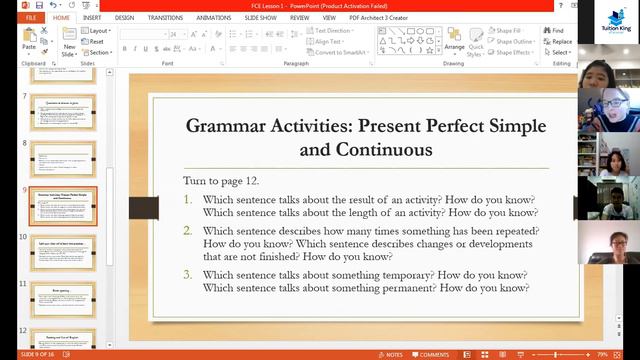Viewport: 640px width, 360px height.
Task: Toggle Notes pane in status bar
Action: tap(391, 355)
